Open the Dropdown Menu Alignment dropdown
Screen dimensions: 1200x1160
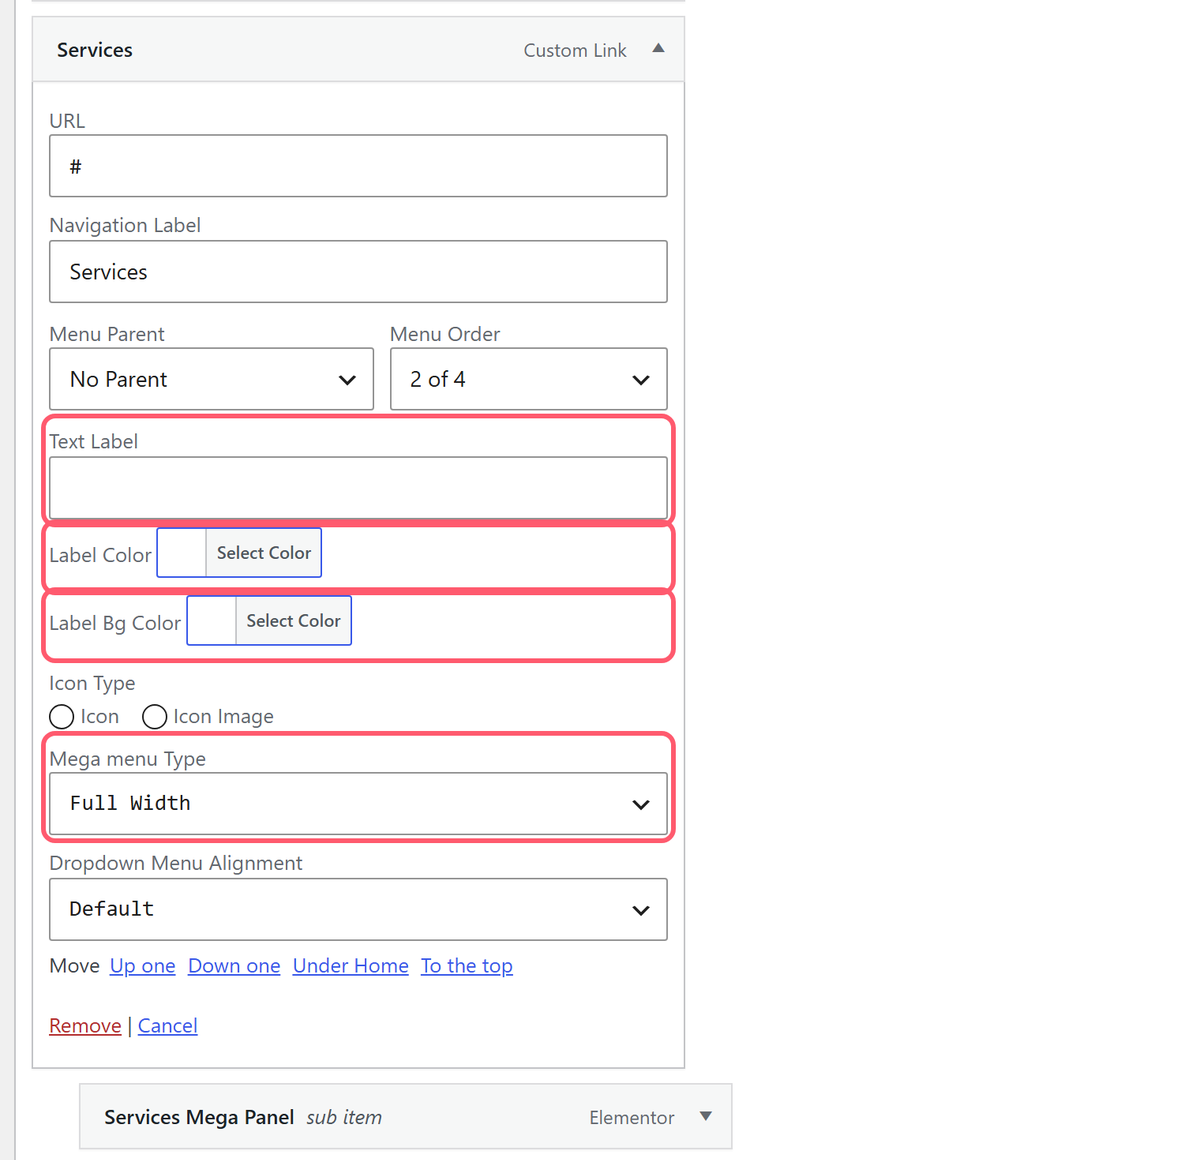click(358, 910)
